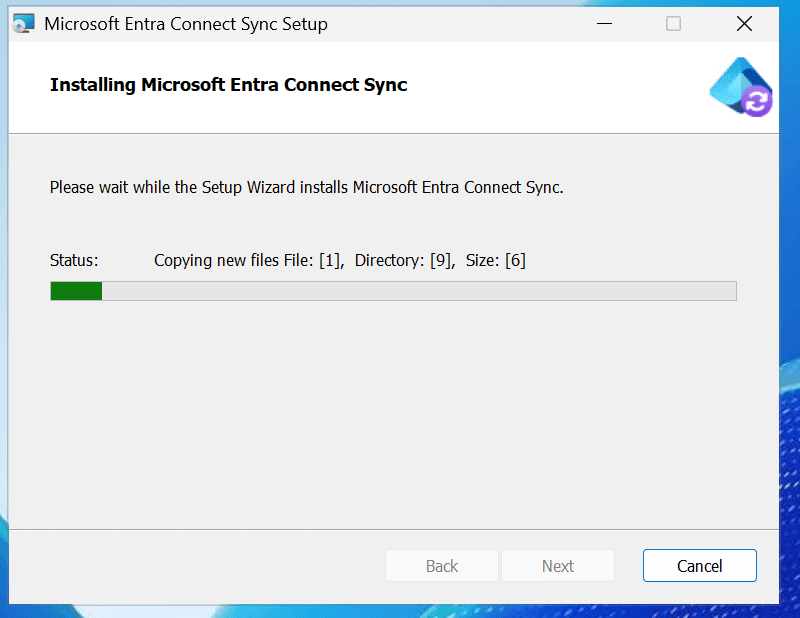The image size is (800, 618).
Task: Click the 'Microsoft Entra Connect Sync Setup' window title
Action: tap(186, 24)
